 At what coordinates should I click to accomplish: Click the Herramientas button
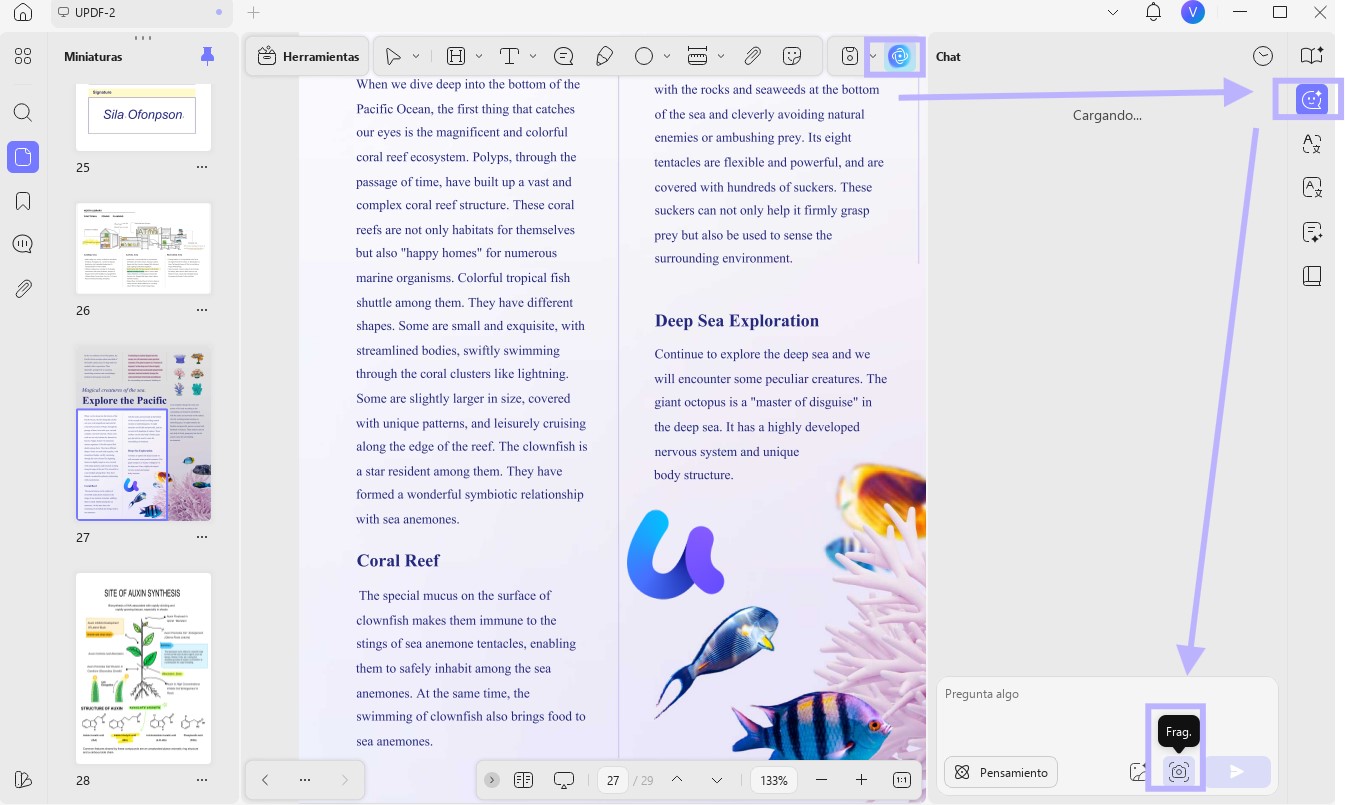pyautogui.click(x=308, y=57)
